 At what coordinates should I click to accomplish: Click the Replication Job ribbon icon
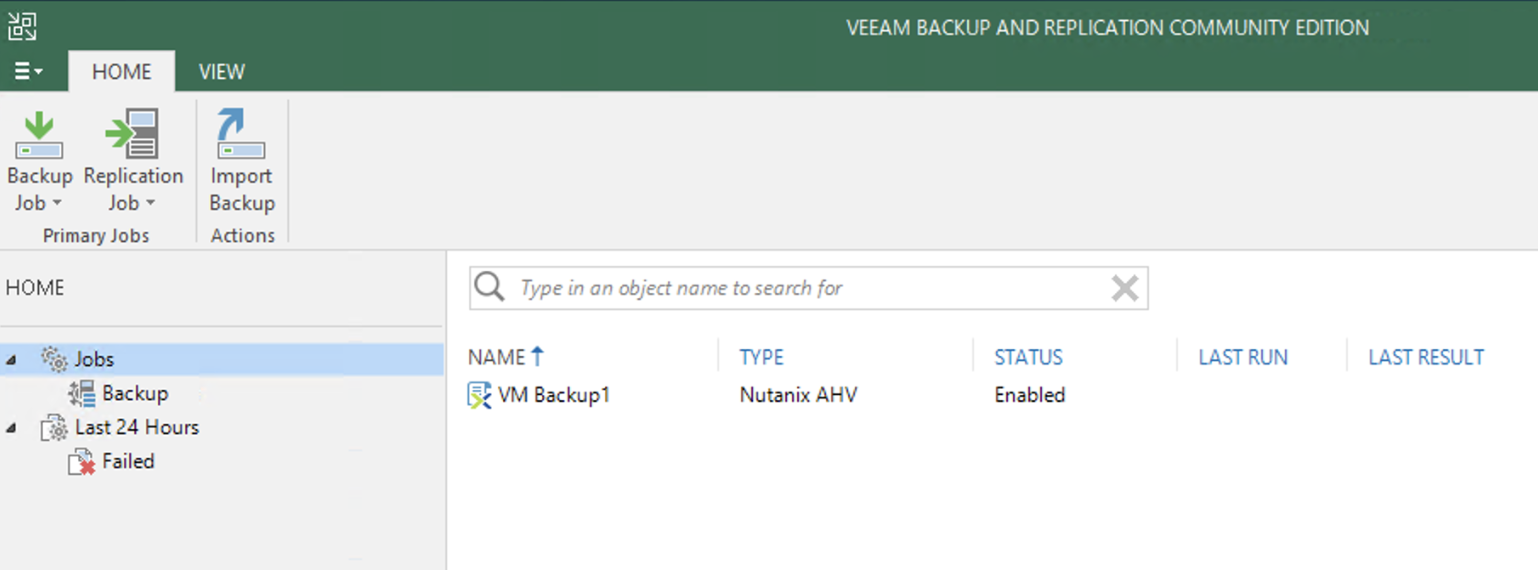click(133, 135)
